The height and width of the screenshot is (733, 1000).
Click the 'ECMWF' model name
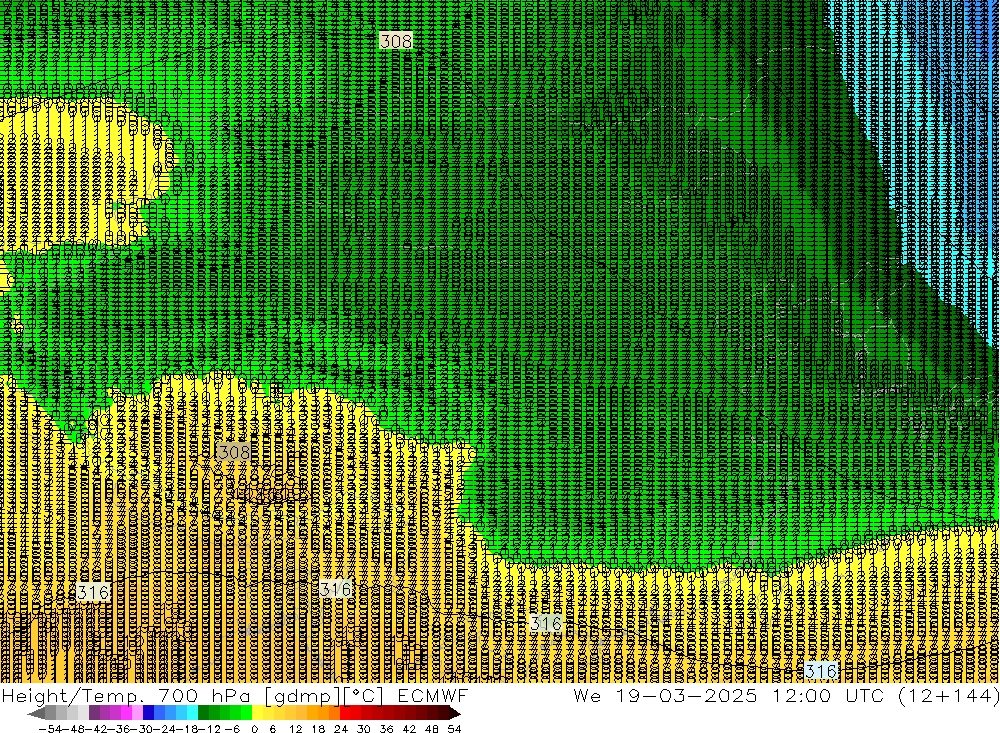click(x=433, y=695)
